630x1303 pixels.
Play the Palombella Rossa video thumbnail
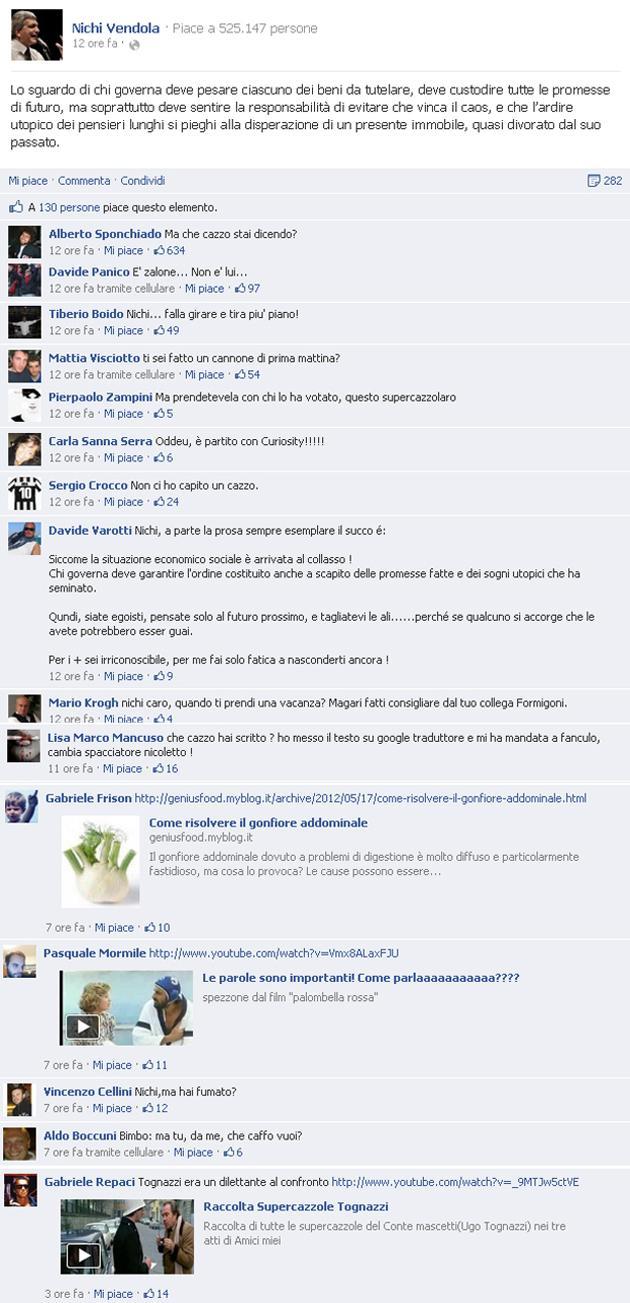(x=126, y=1008)
